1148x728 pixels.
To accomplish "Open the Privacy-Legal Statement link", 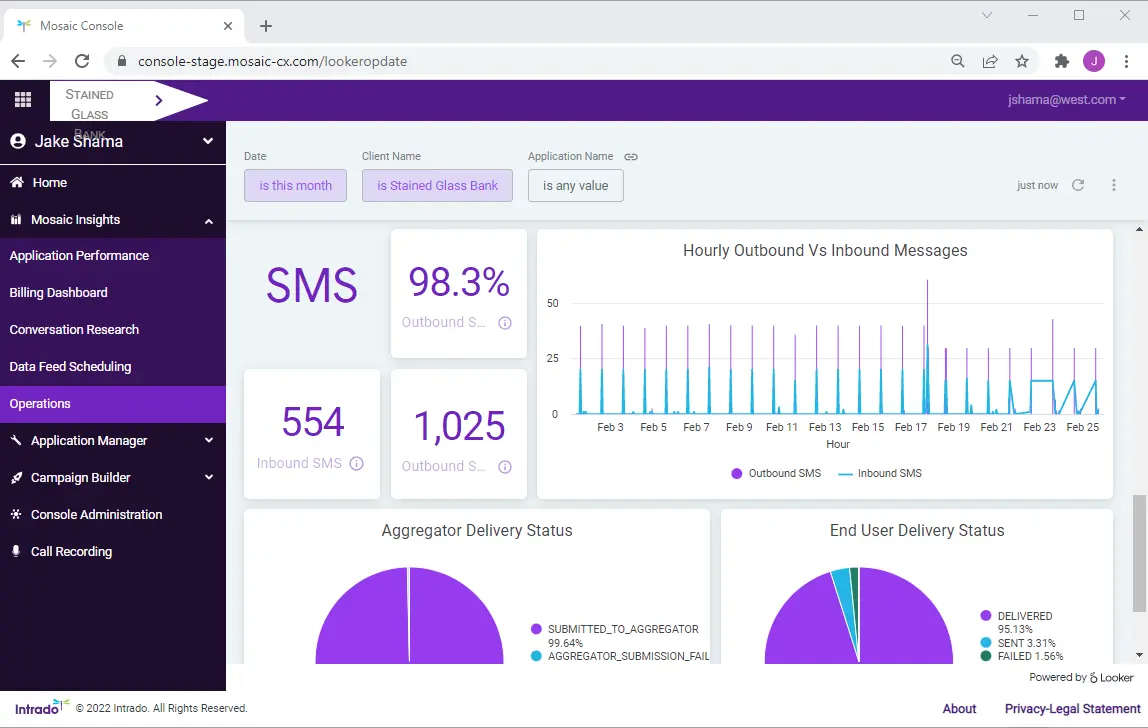I will pos(1073,708).
